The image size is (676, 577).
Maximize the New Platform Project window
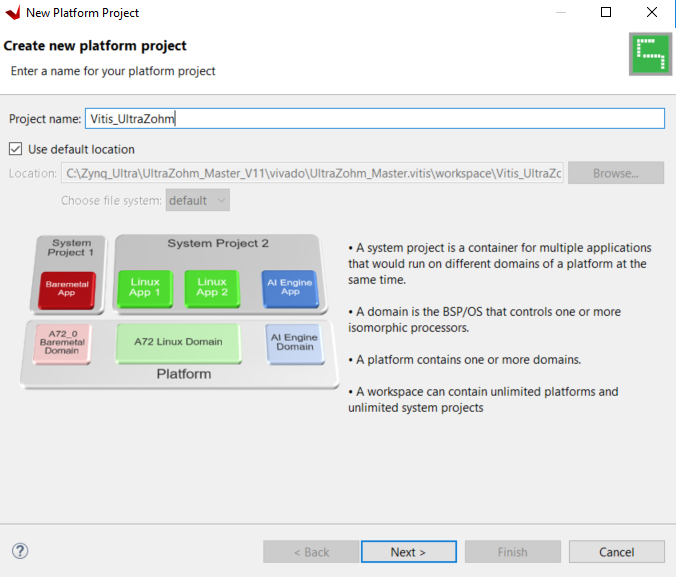point(606,13)
